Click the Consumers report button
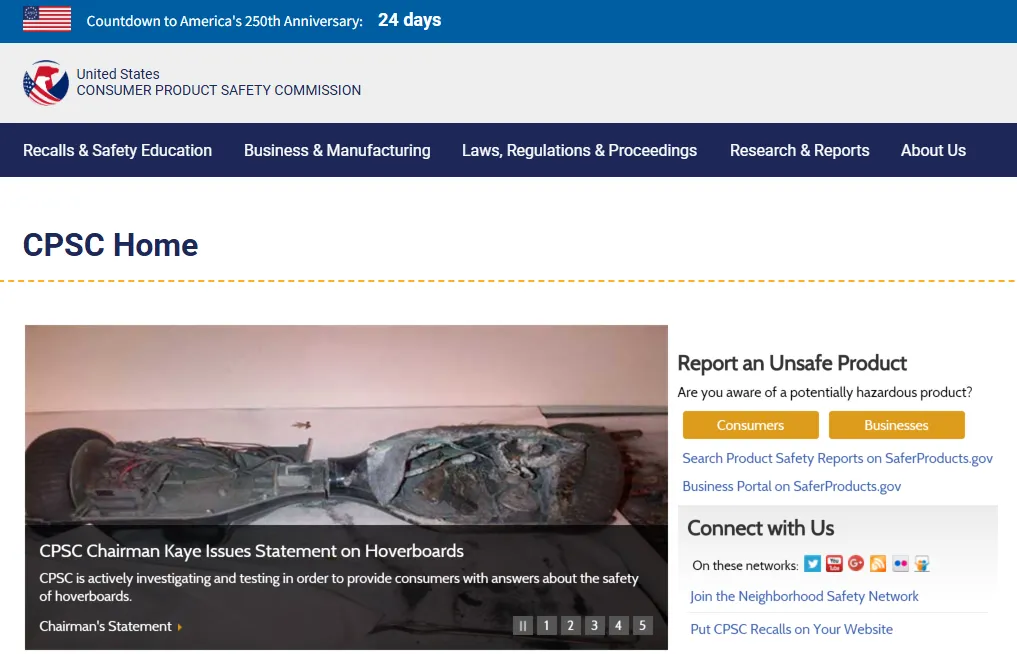Screen dimensions: 1017x654 750,425
